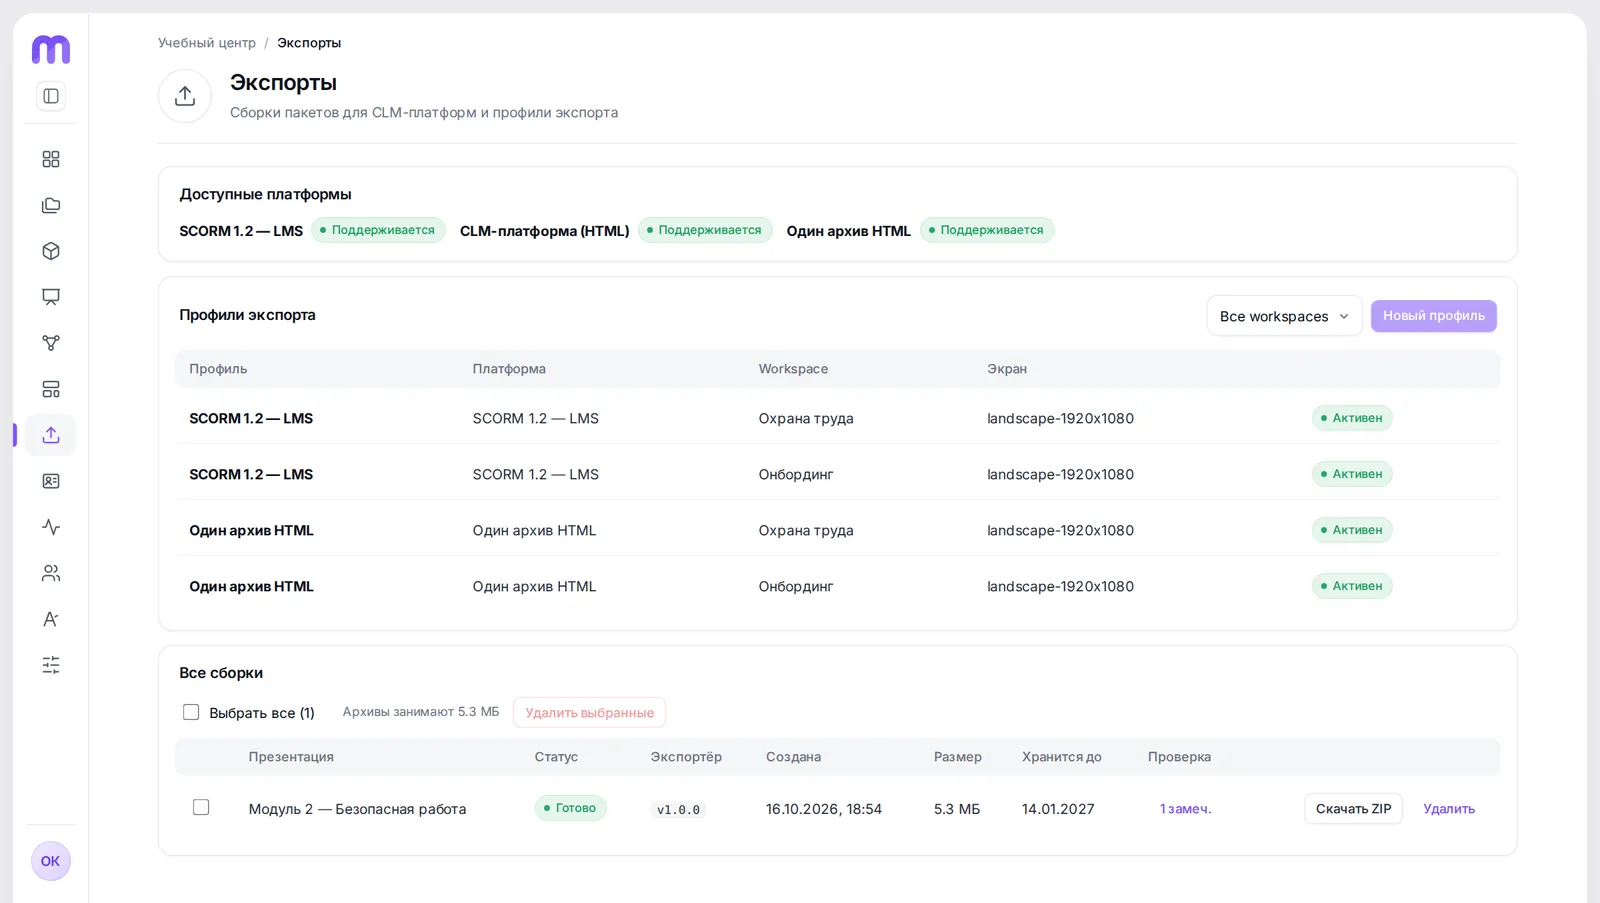Select the Один архив HTML Онбординг profile row

(x=838, y=586)
